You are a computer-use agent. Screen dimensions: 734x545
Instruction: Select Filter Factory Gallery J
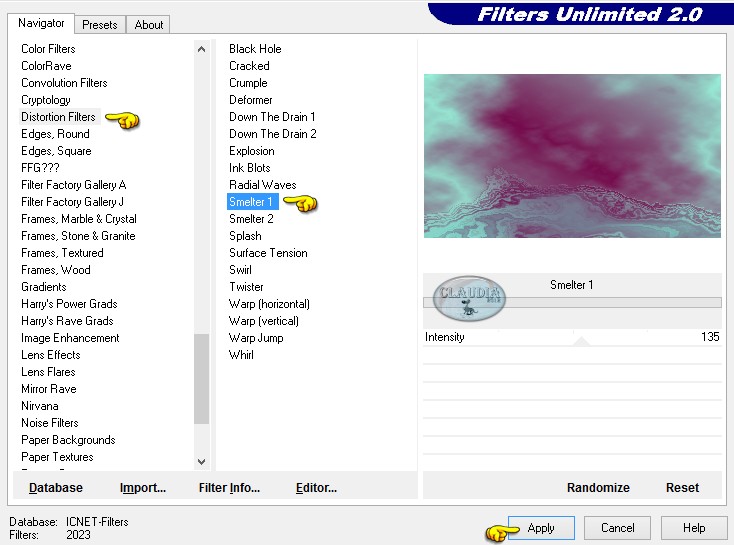click(x=72, y=202)
